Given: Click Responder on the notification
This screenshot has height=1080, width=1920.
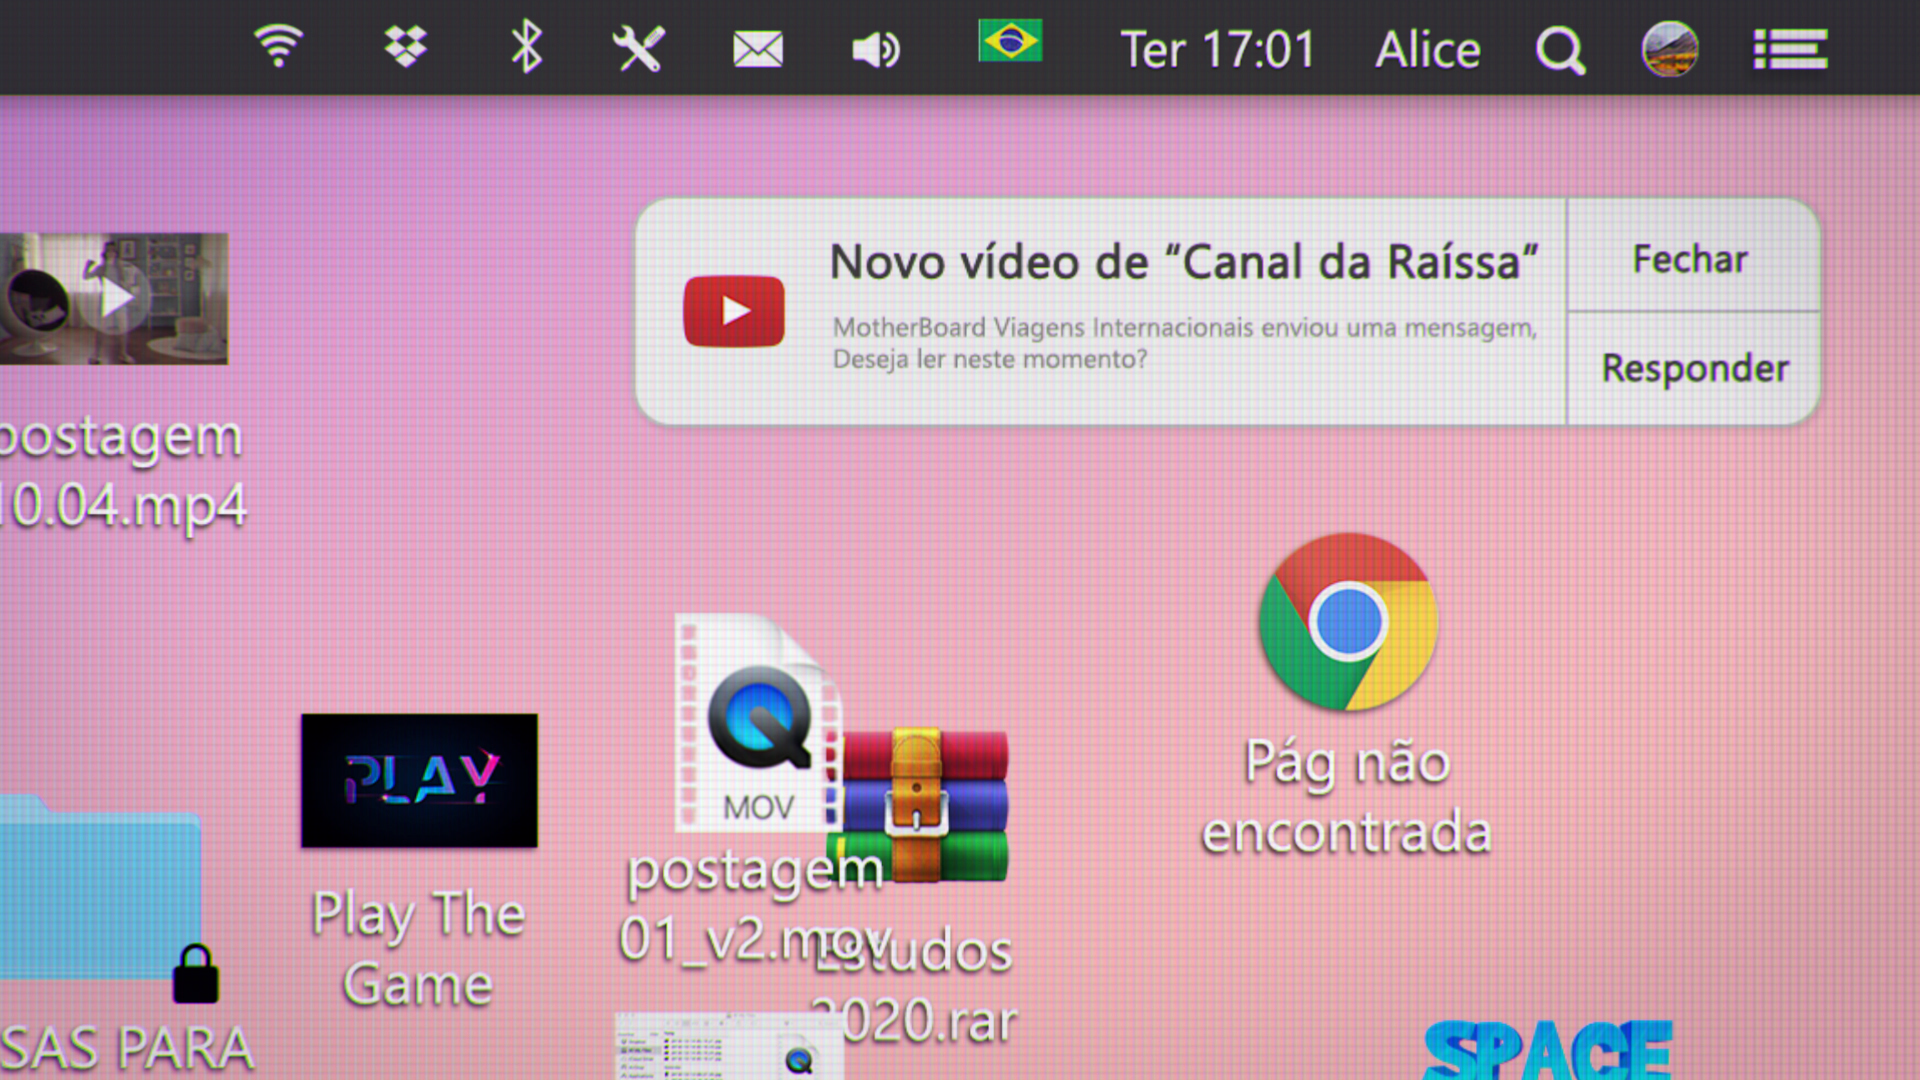Looking at the screenshot, I should (1695, 368).
